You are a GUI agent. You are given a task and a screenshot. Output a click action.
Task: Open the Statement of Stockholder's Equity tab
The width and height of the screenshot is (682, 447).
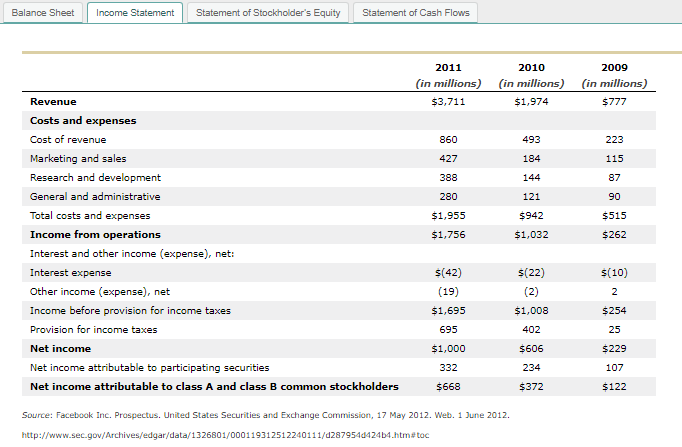click(268, 13)
